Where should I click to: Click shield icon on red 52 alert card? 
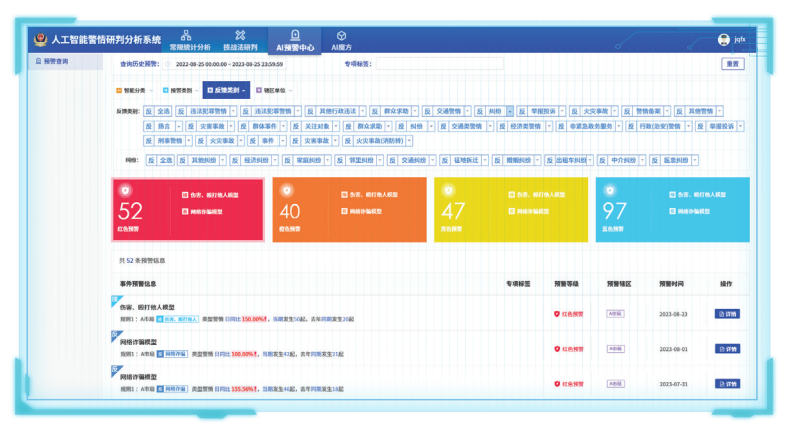pyautogui.click(x=125, y=189)
